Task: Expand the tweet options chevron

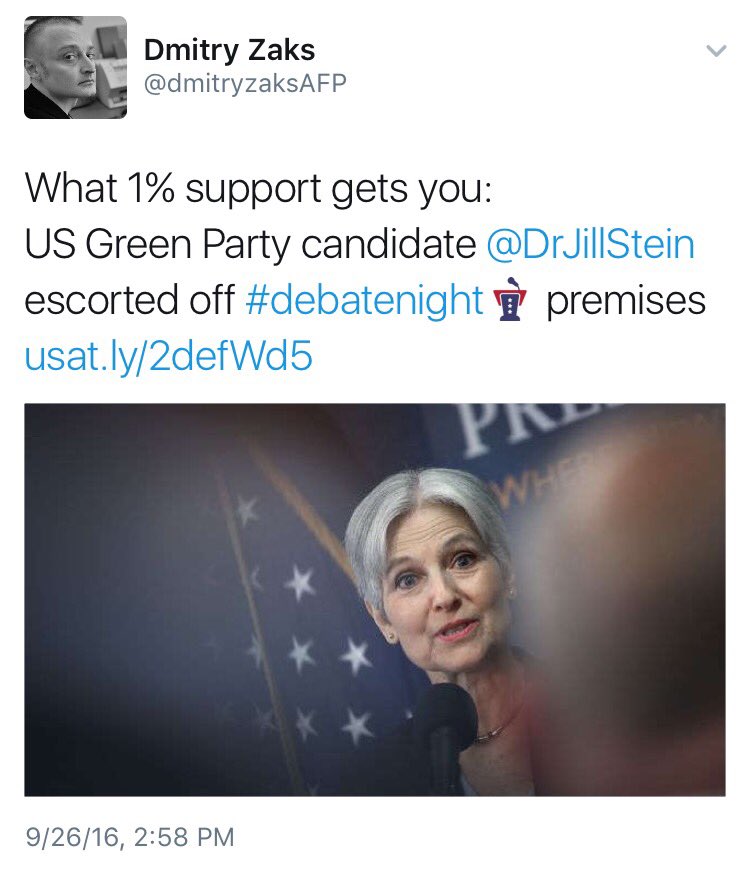Action: coord(716,51)
